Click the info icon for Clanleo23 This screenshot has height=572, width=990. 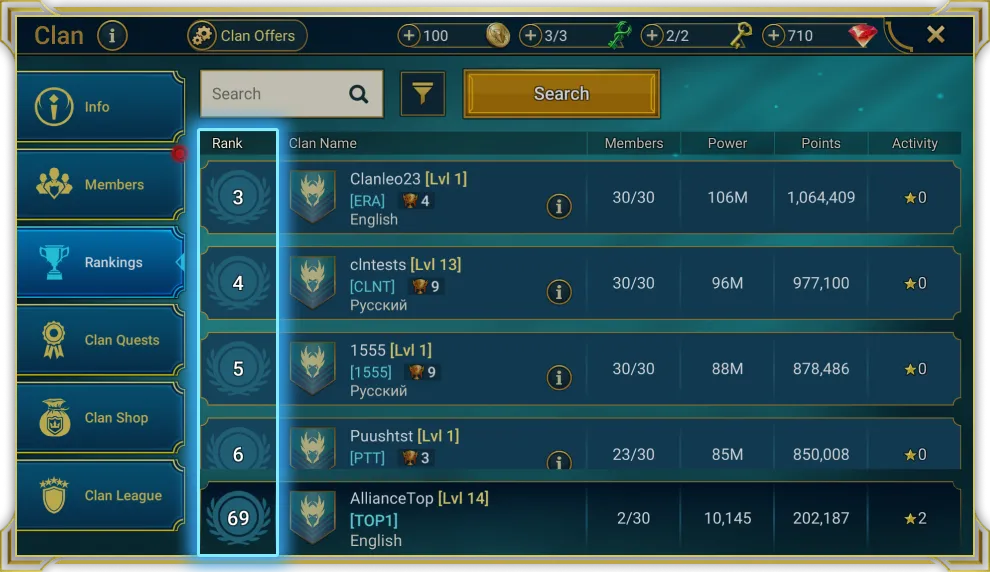(559, 206)
